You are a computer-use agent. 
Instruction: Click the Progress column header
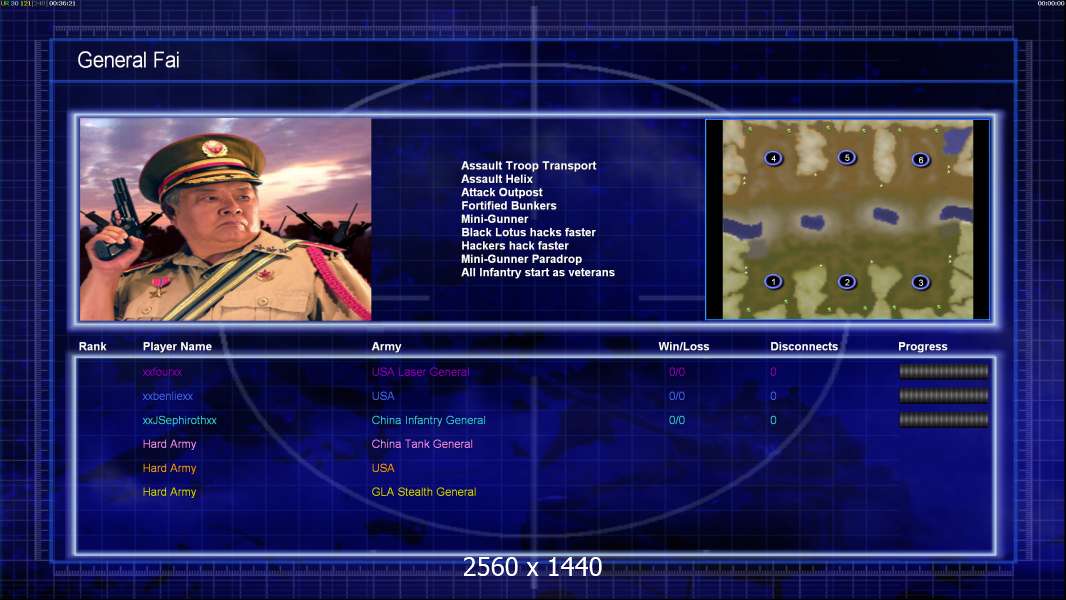click(x=923, y=347)
